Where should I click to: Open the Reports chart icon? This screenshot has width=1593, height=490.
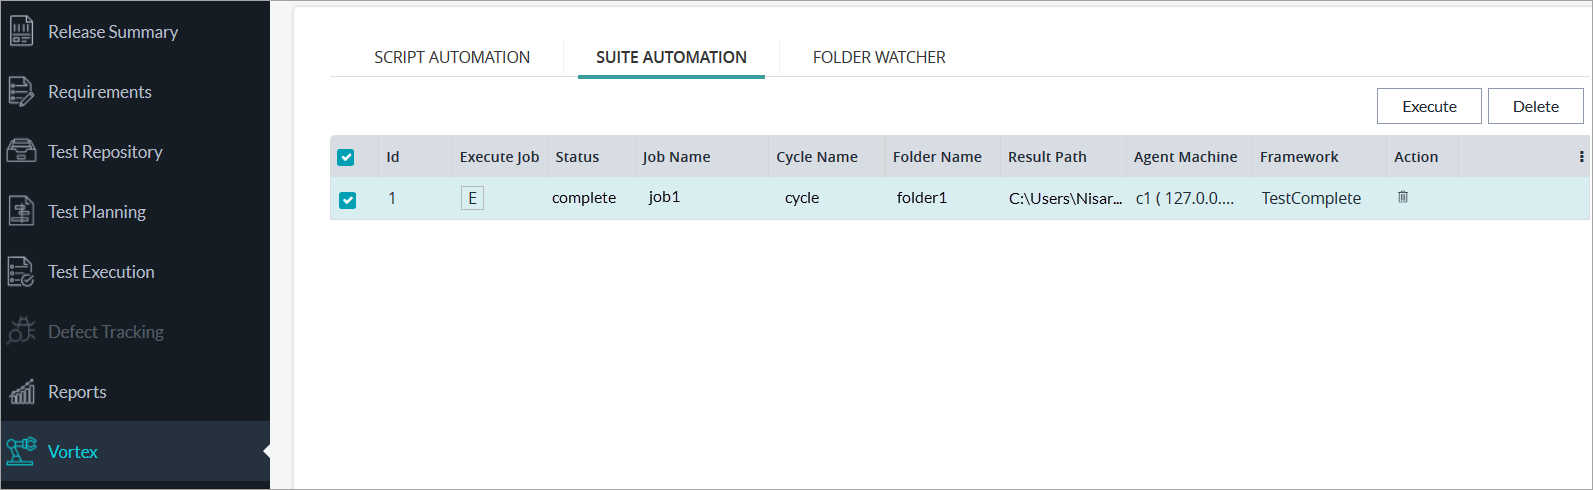point(21,391)
